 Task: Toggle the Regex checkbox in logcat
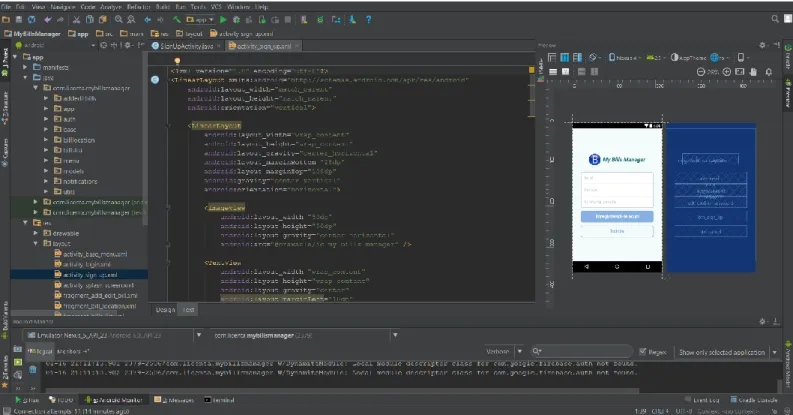pyautogui.click(x=643, y=352)
